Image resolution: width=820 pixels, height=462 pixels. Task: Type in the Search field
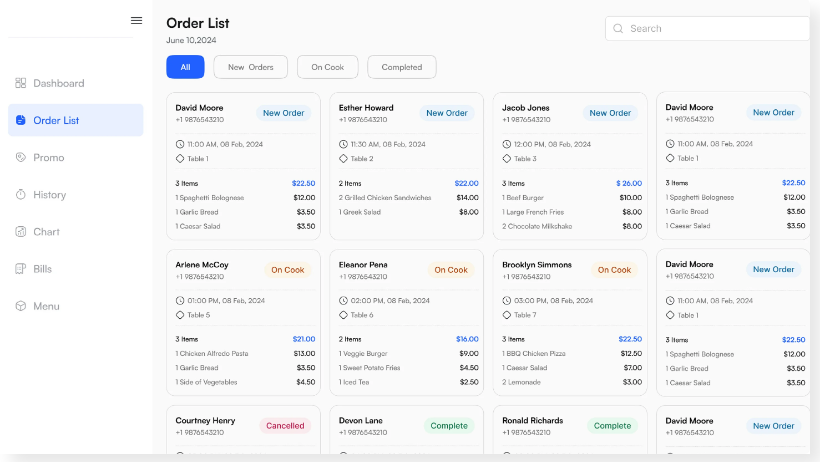(x=712, y=29)
